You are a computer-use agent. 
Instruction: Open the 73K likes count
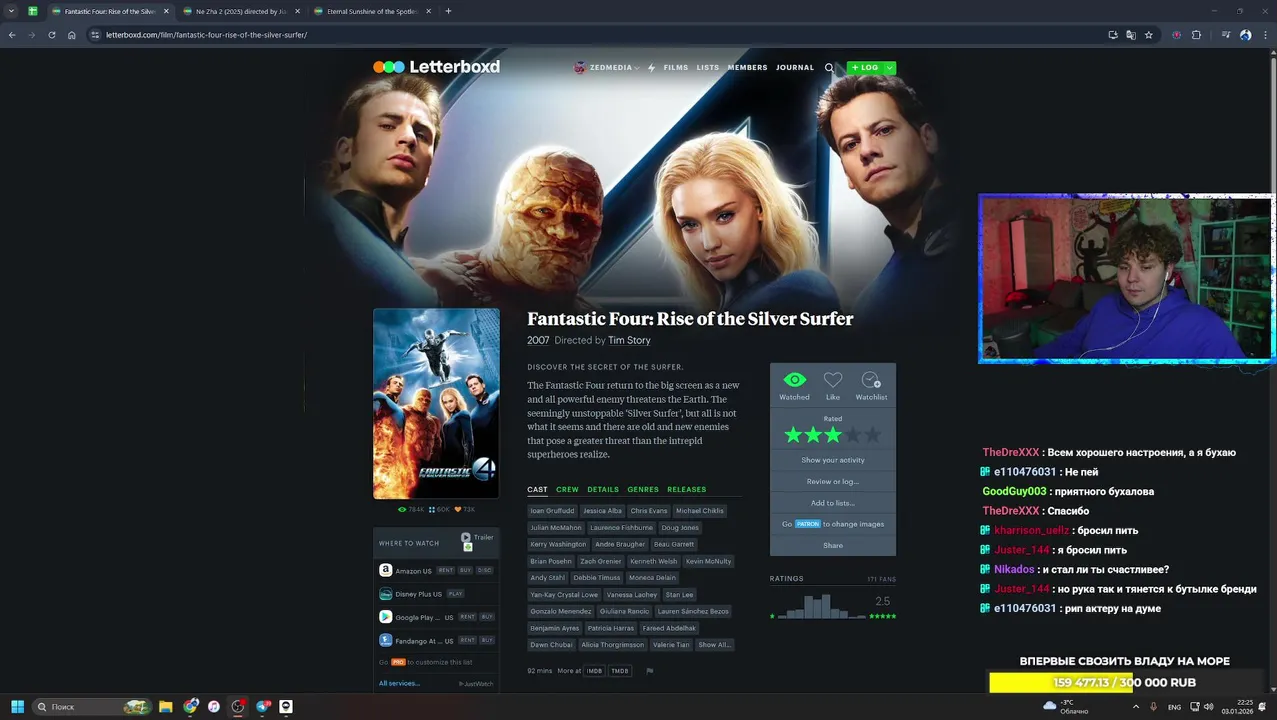465,509
